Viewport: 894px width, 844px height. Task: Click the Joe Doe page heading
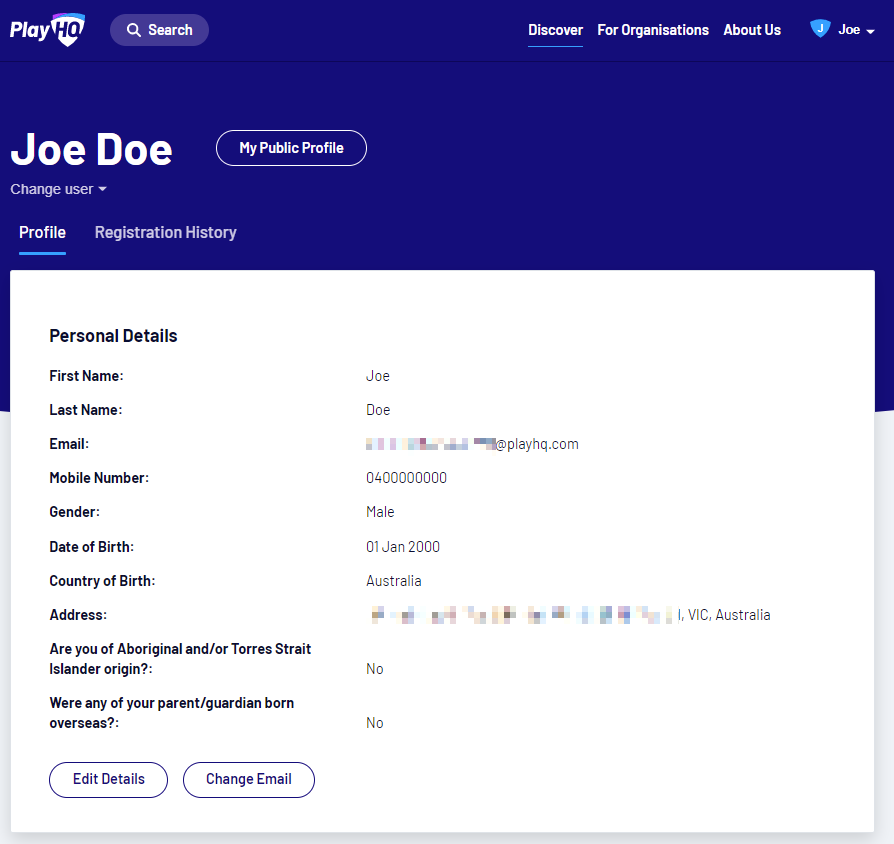point(92,149)
